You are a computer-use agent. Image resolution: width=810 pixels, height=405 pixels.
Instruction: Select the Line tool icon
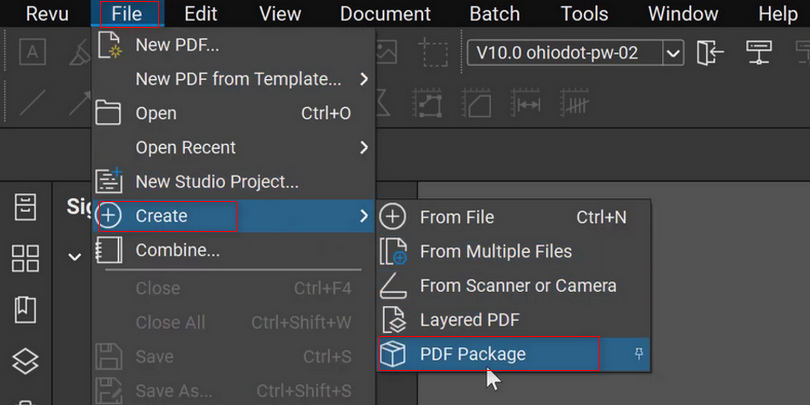pyautogui.click(x=33, y=103)
